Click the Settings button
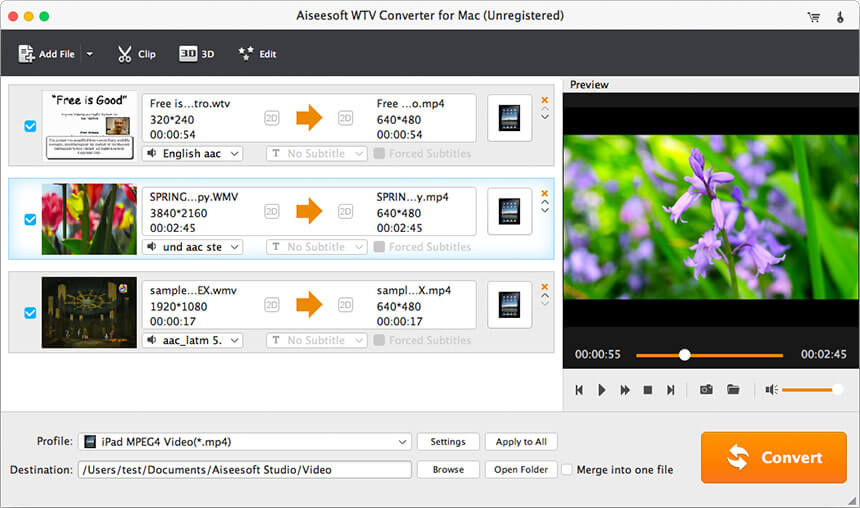 (448, 442)
